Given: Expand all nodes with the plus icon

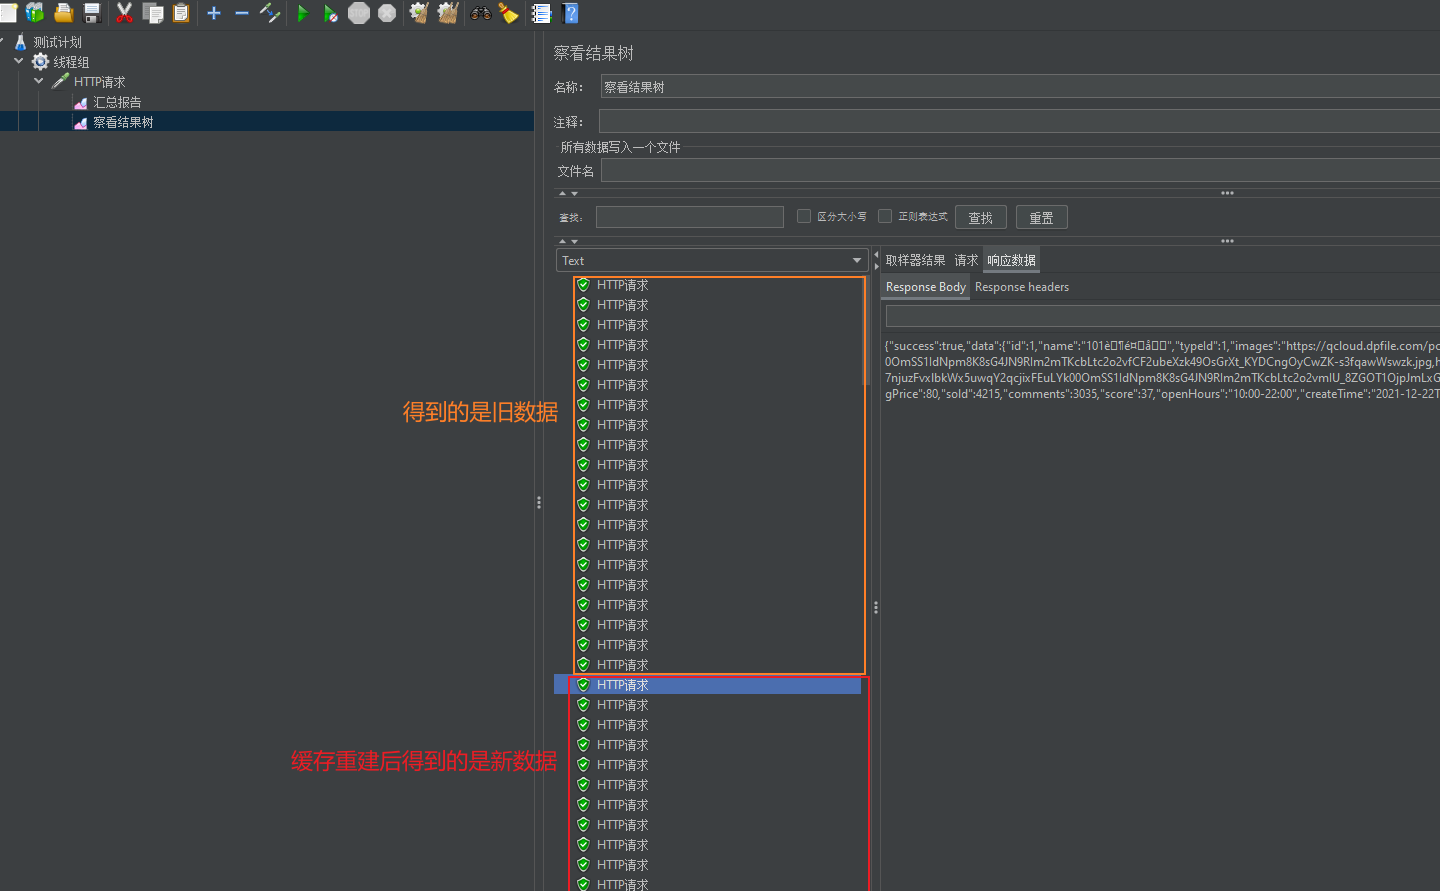Looking at the screenshot, I should [214, 13].
